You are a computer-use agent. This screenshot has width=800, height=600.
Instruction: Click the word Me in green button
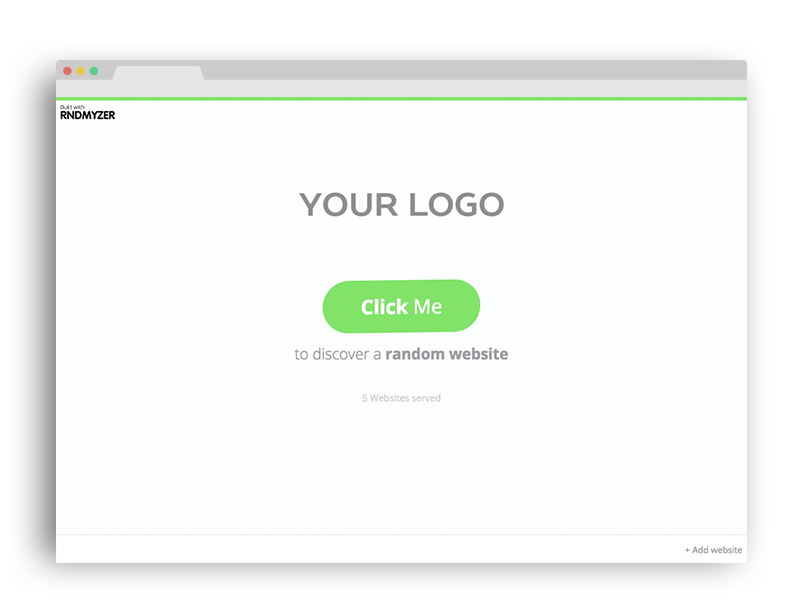(428, 307)
